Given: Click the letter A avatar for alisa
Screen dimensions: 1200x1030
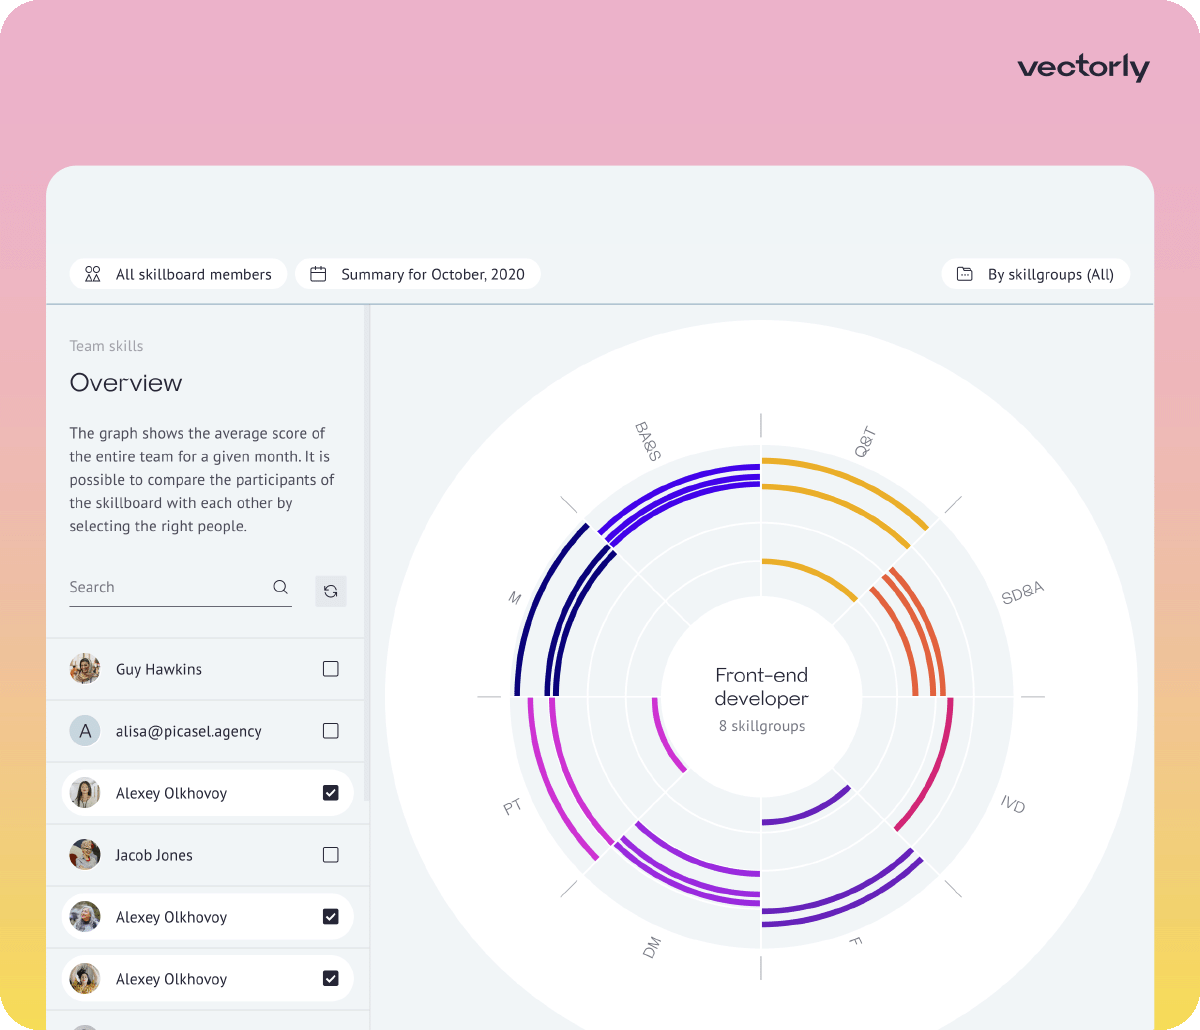Looking at the screenshot, I should 85,731.
